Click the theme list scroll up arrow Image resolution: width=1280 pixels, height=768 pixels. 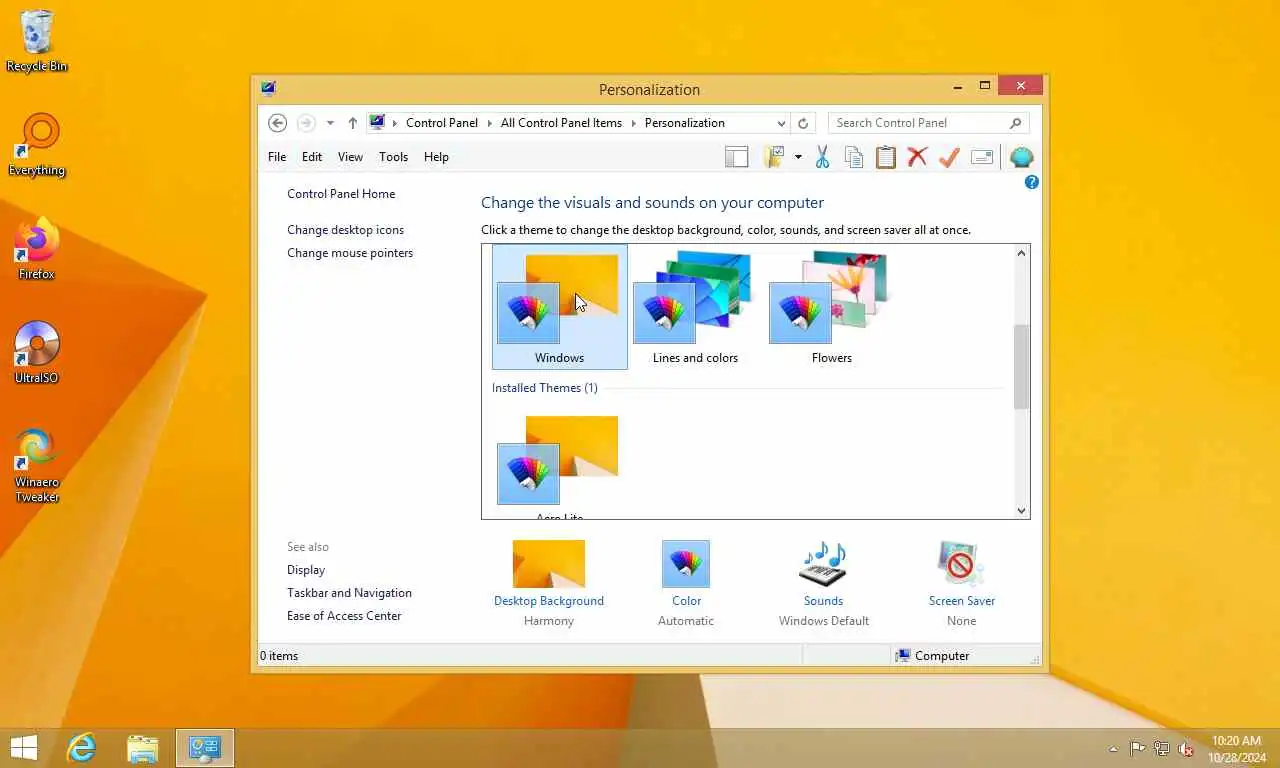coord(1021,253)
